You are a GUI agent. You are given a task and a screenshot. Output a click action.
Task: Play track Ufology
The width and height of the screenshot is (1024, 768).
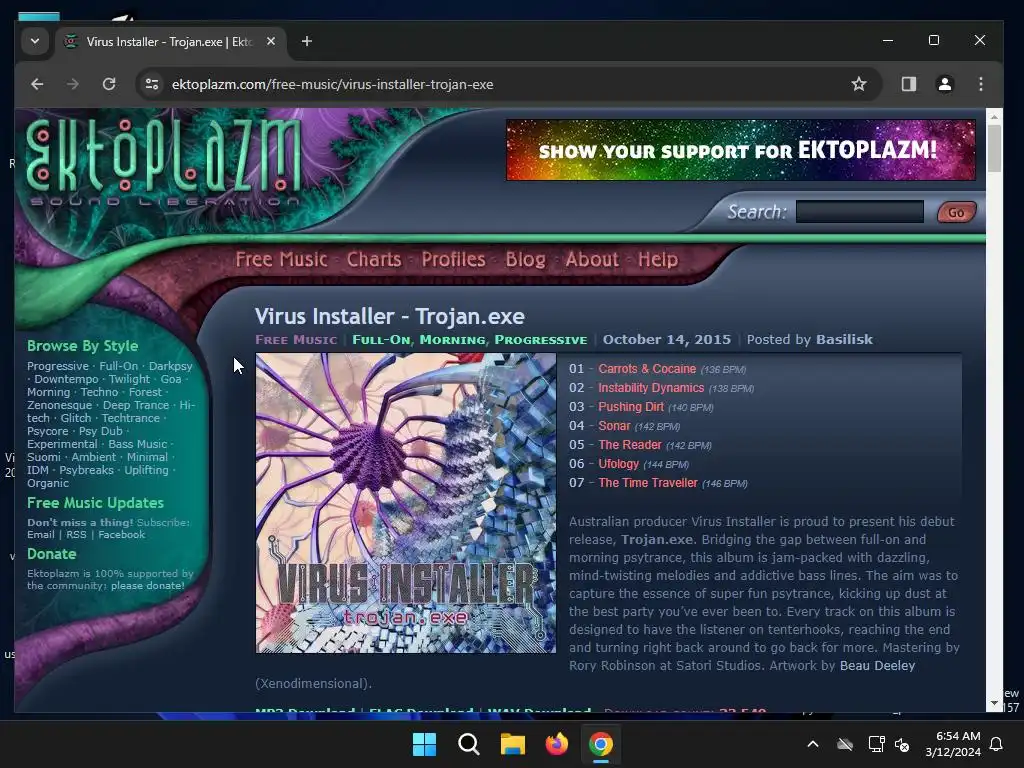pyautogui.click(x=618, y=464)
